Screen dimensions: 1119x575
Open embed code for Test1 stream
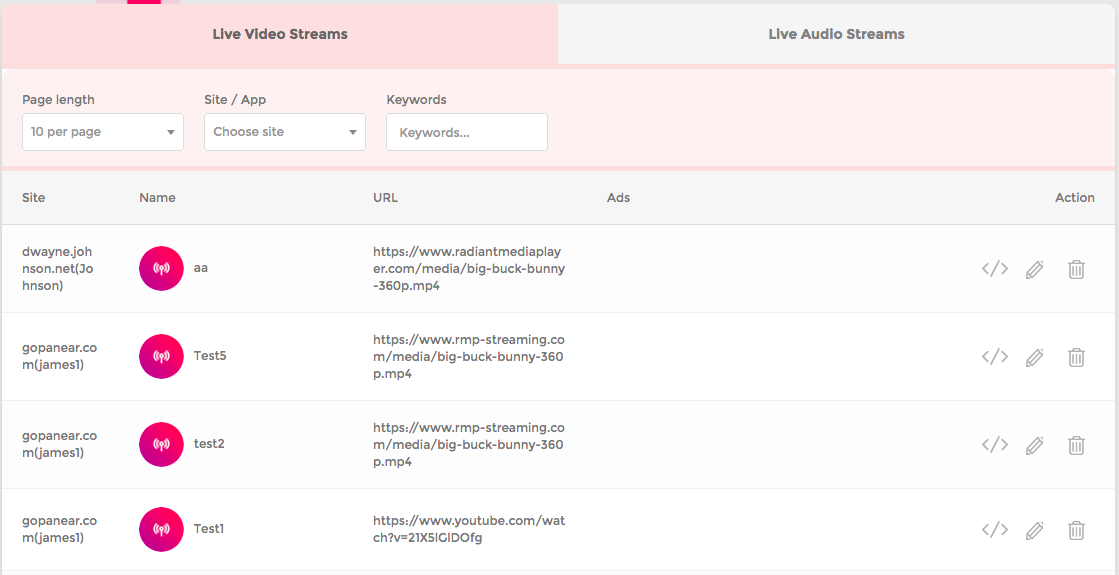tap(994, 530)
